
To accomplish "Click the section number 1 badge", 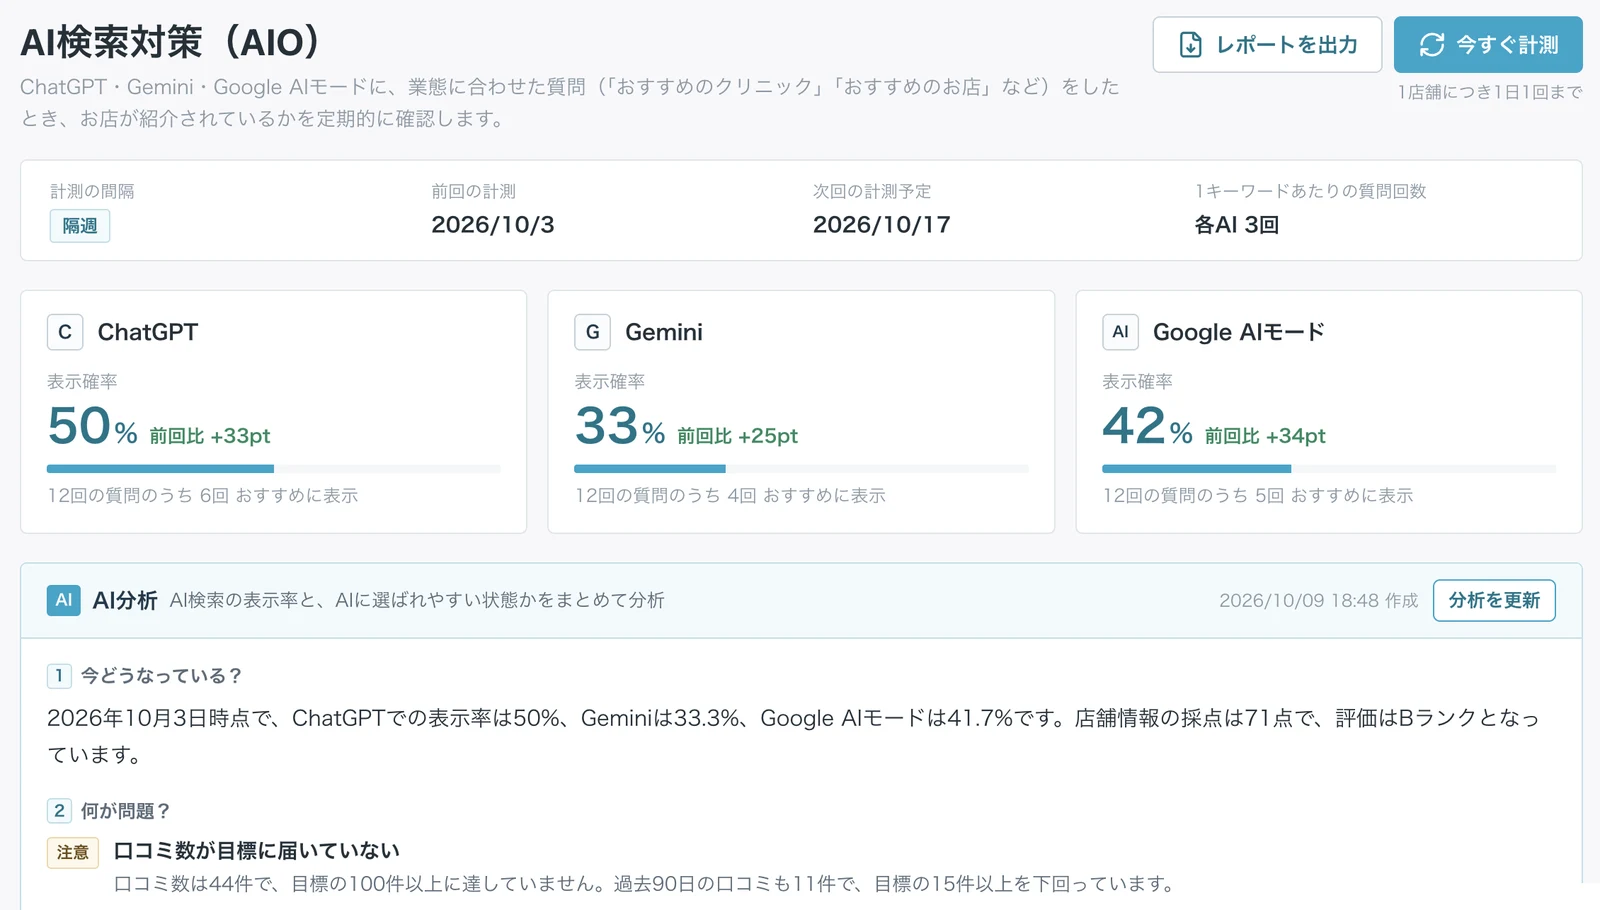I will [59, 676].
